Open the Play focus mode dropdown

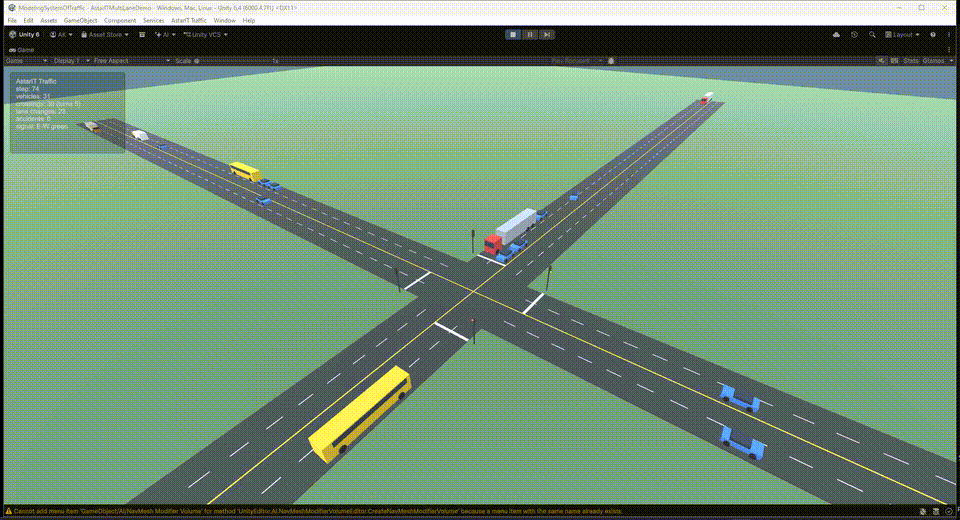(x=575, y=61)
